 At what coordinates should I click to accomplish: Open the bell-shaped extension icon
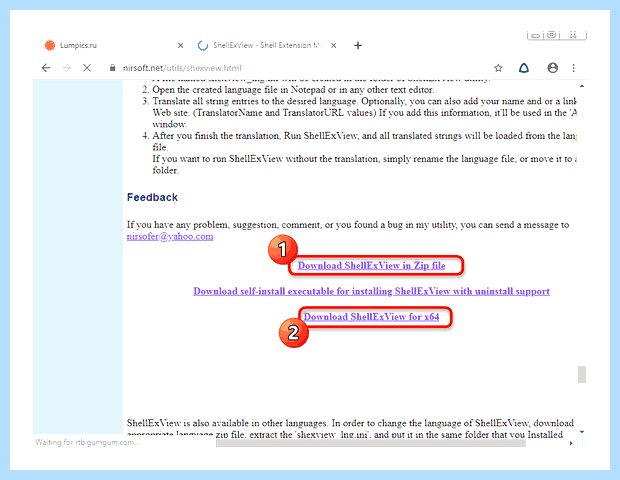[x=524, y=68]
